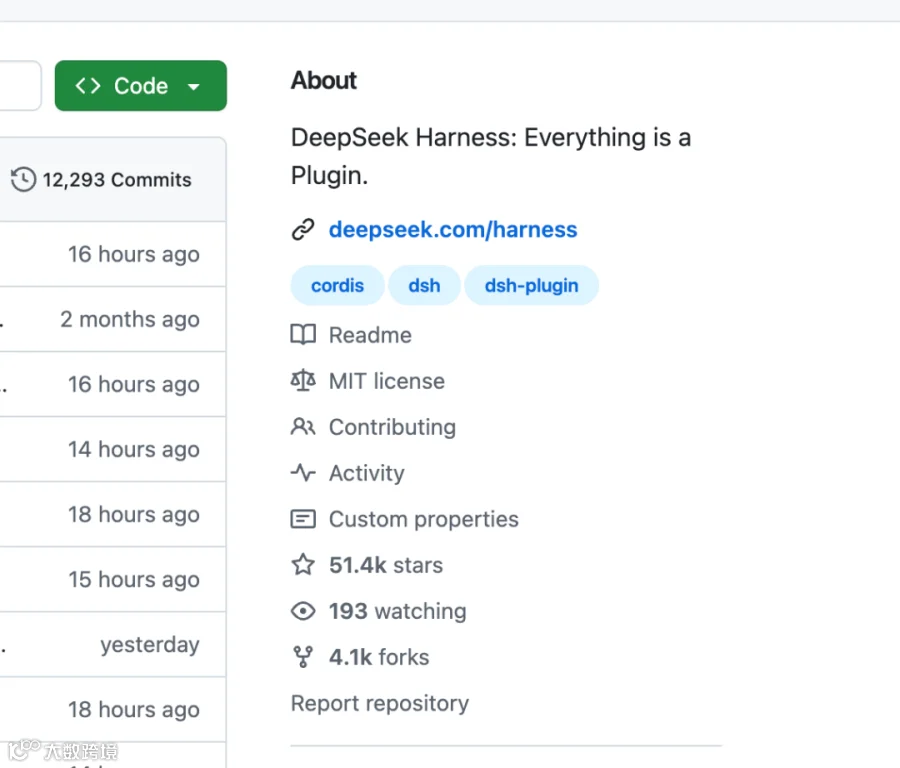Select the dsh-plugin topic tag
The height and width of the screenshot is (768, 900).
(532, 285)
